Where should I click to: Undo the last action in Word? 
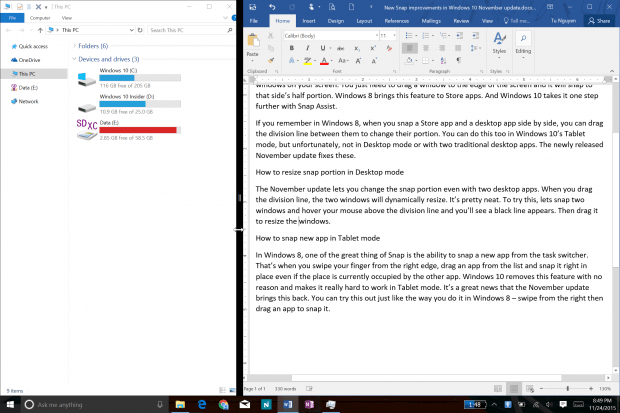pos(272,7)
